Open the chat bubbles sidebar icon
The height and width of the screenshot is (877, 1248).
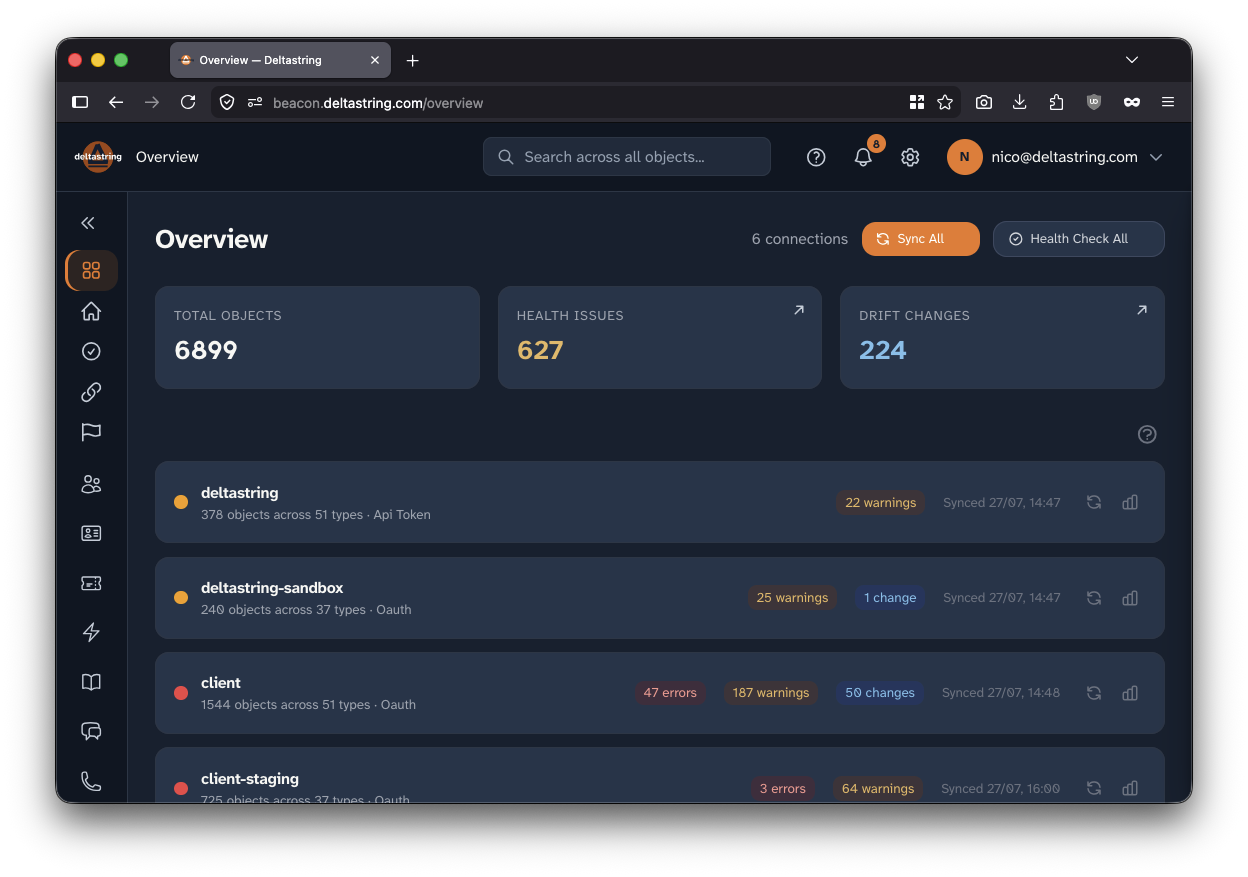pos(91,731)
